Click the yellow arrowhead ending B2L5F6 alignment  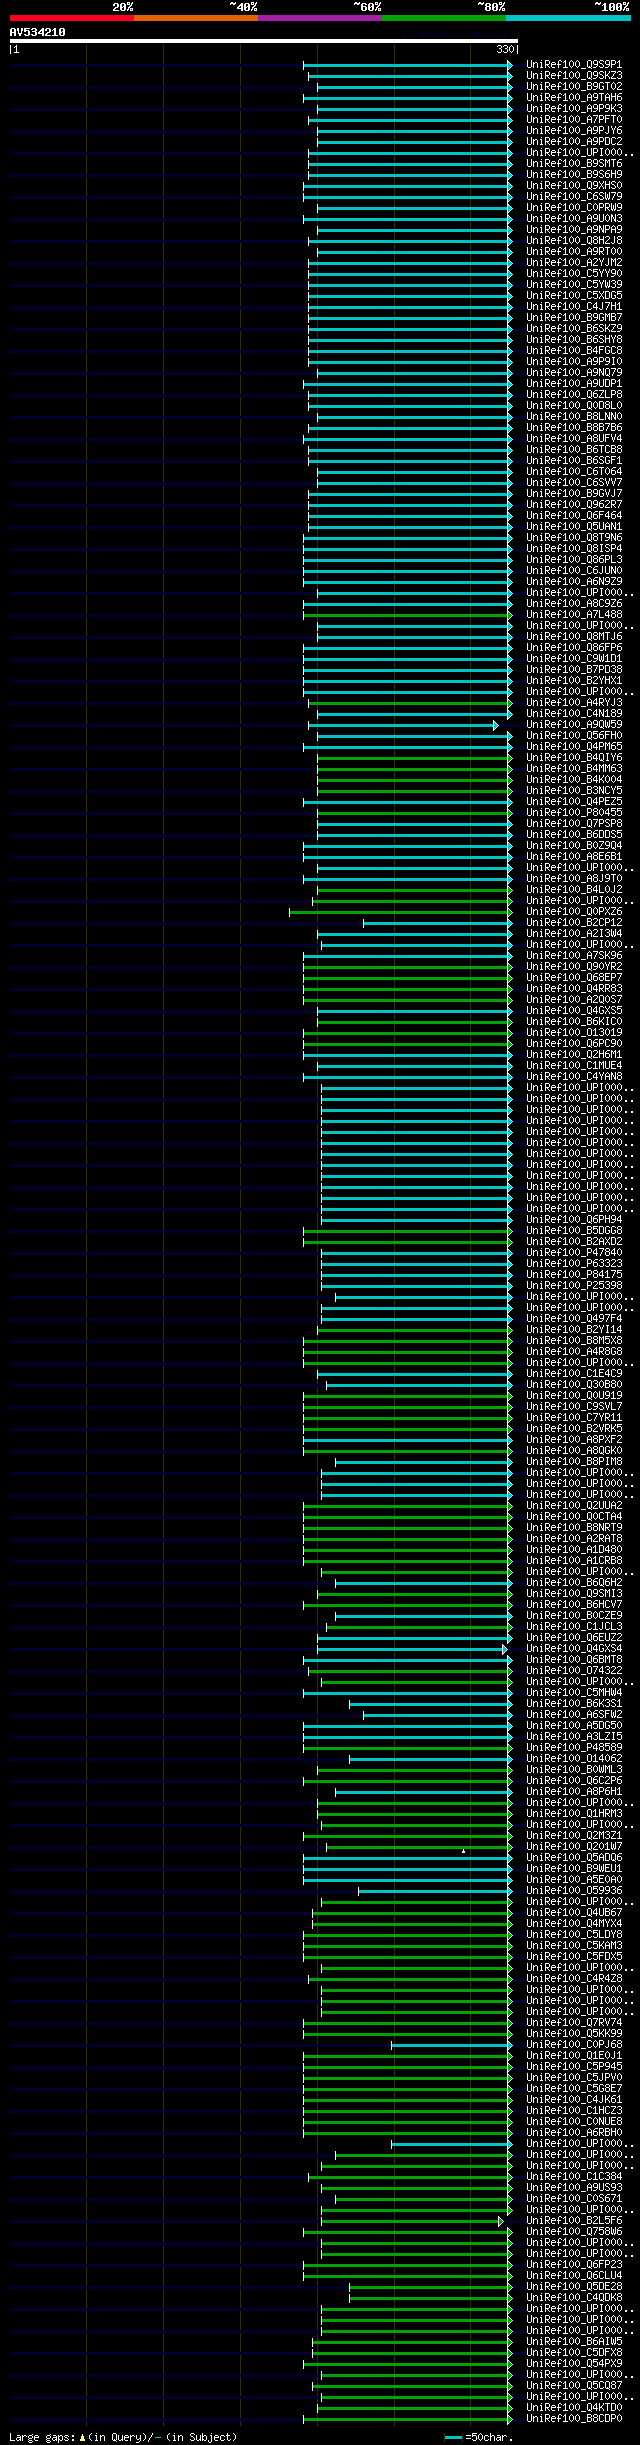click(x=501, y=2220)
